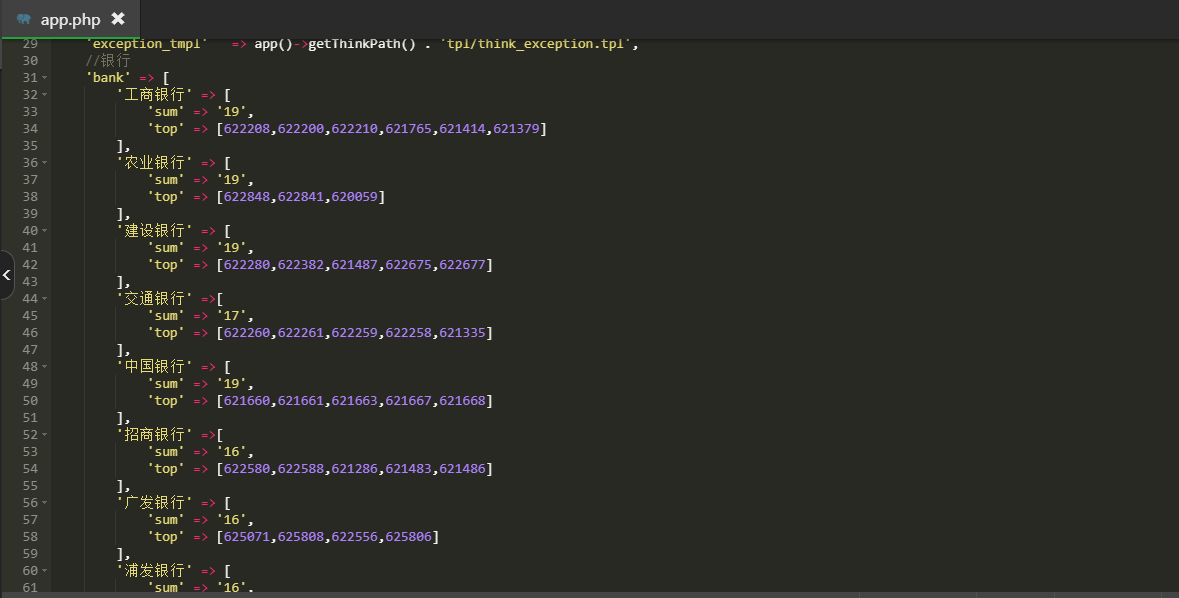Viewport: 1179px width, 598px height.
Task: Collapse the 招商银行 block fold on line 52
Action: [44, 435]
